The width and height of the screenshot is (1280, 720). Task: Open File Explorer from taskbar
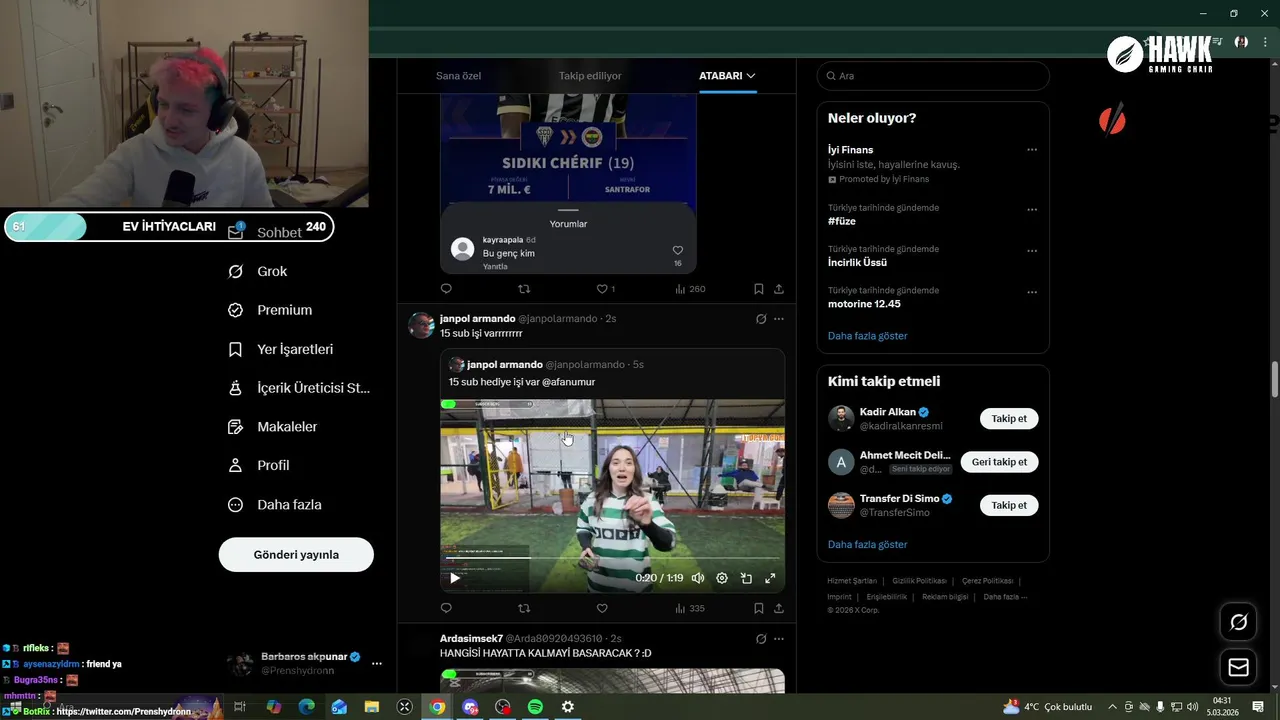pos(372,707)
